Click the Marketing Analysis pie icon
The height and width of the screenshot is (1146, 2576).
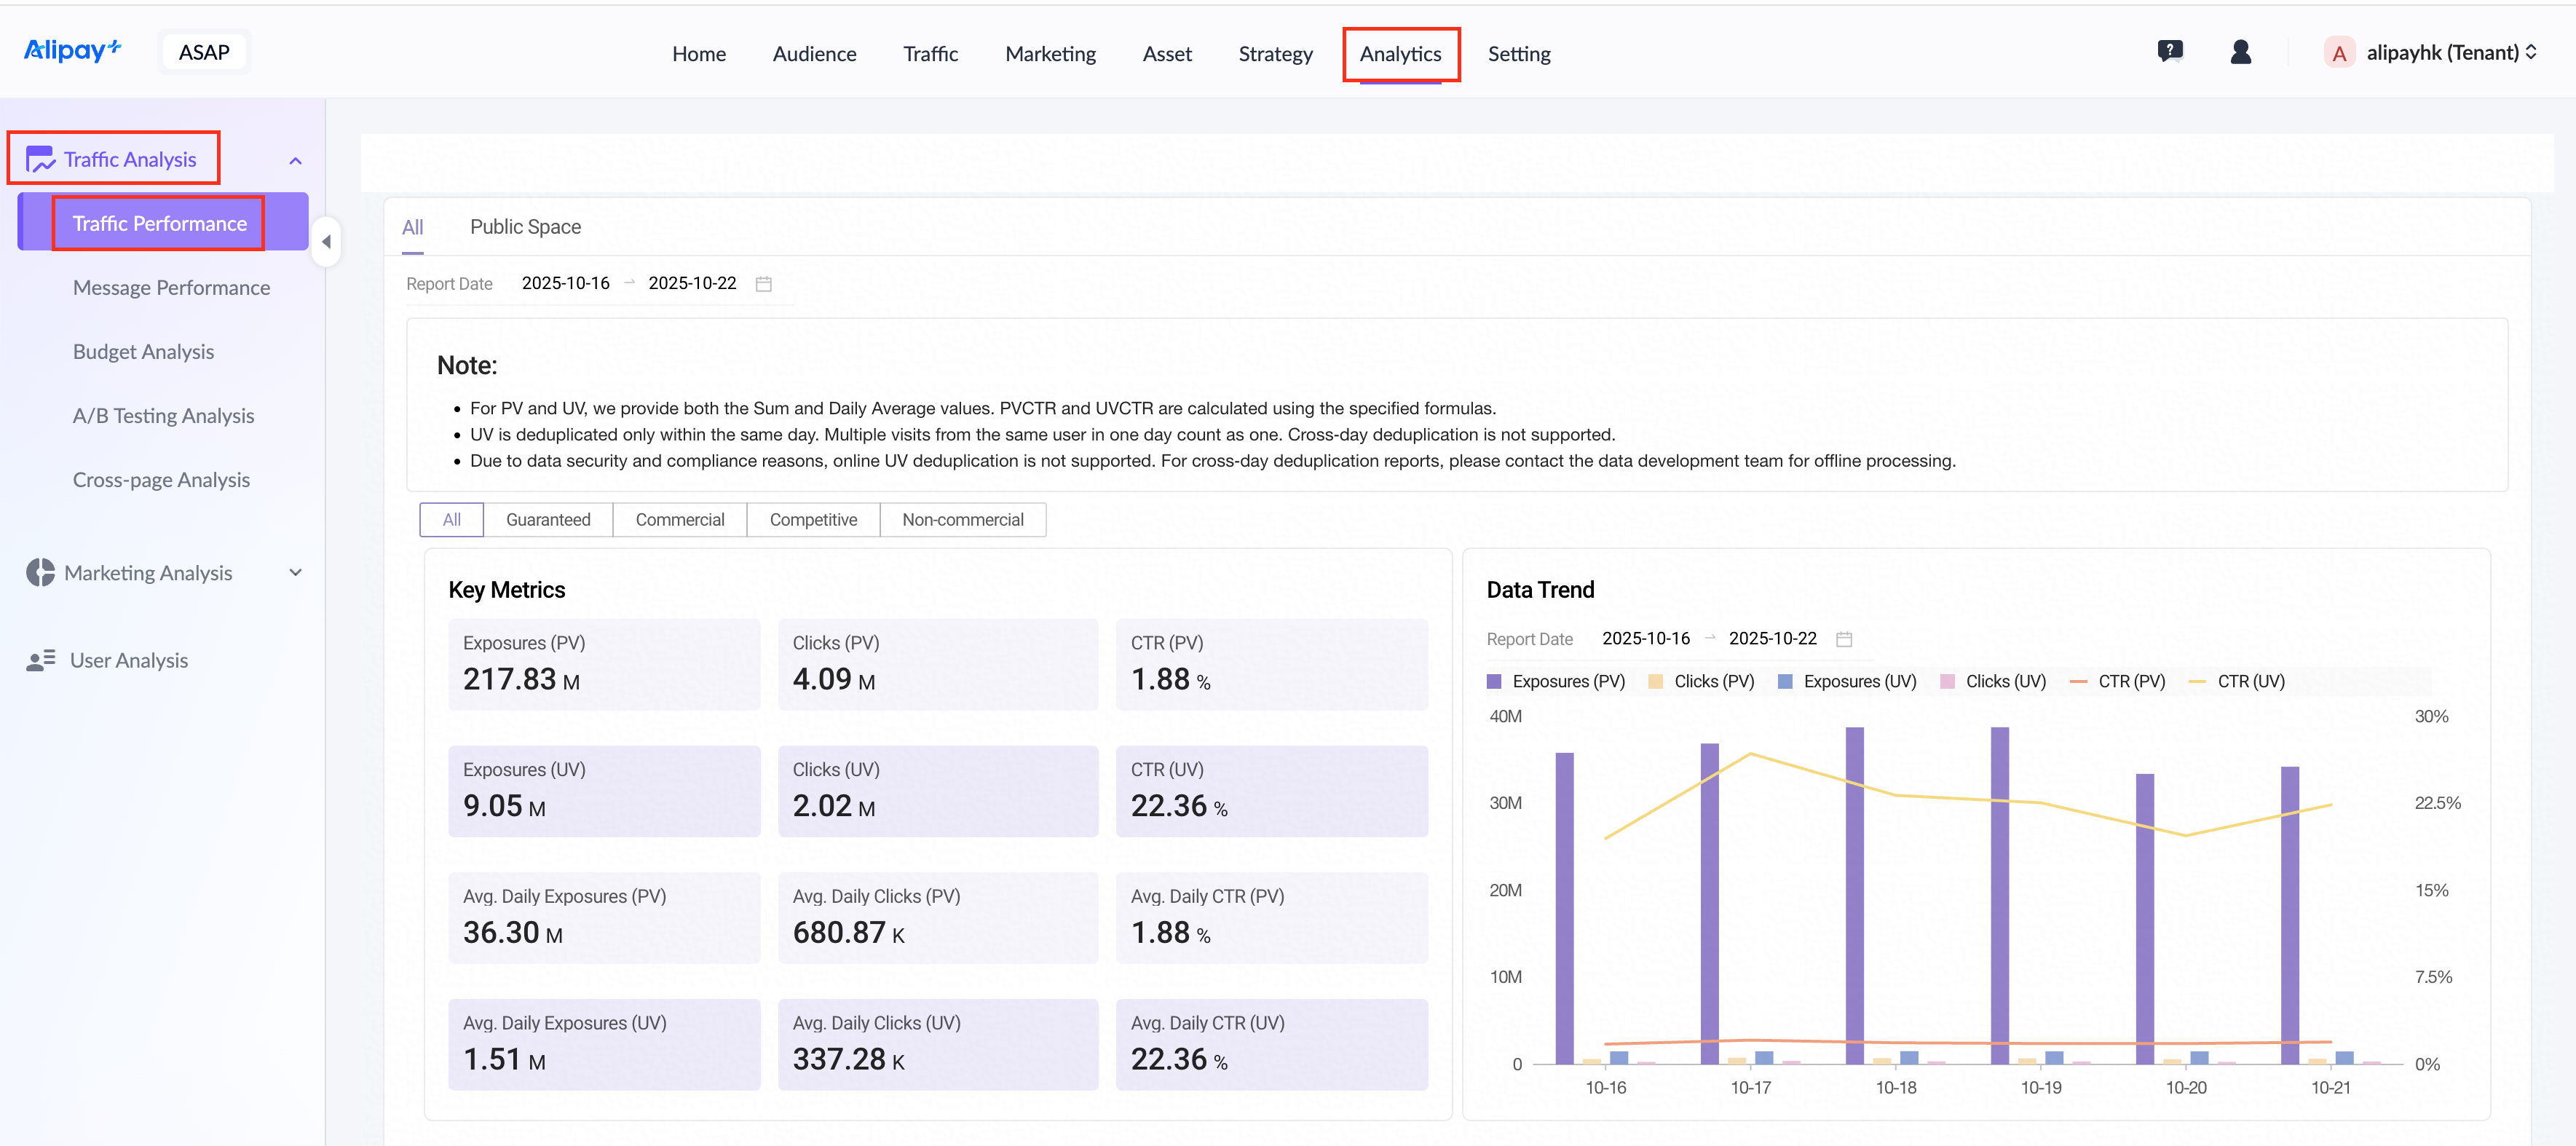[x=40, y=572]
